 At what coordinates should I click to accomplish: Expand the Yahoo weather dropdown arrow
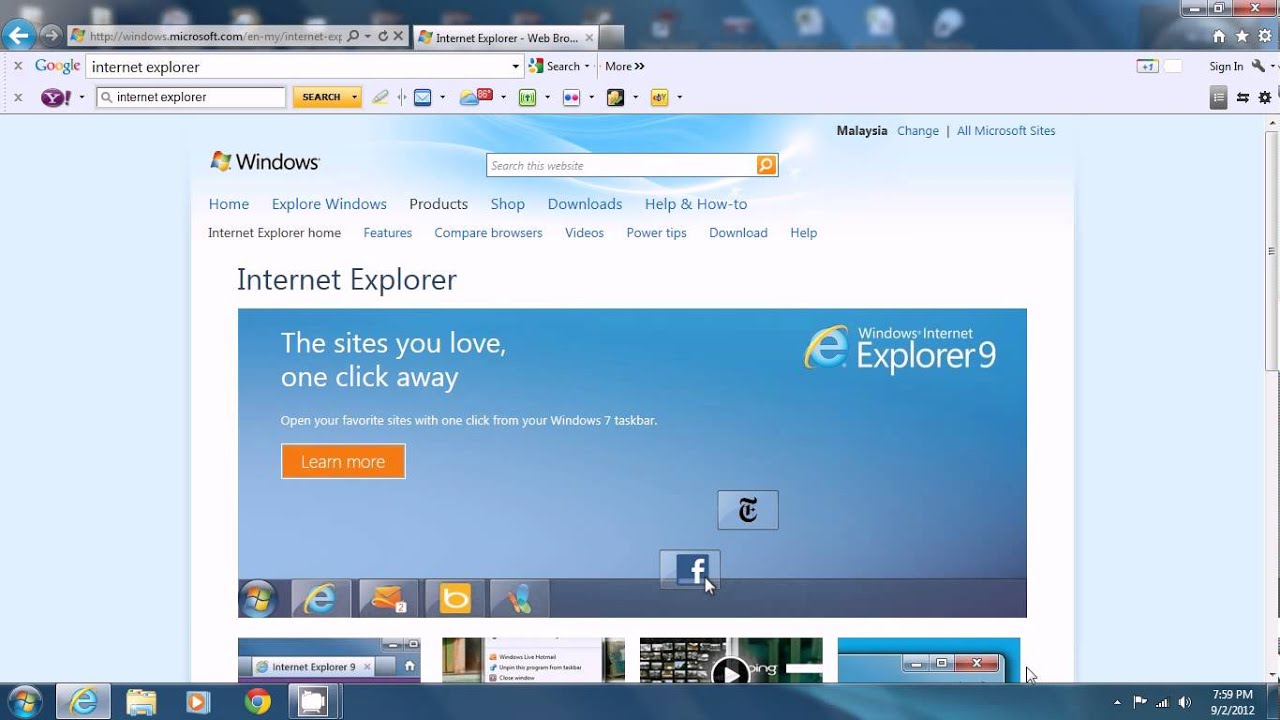[x=503, y=97]
